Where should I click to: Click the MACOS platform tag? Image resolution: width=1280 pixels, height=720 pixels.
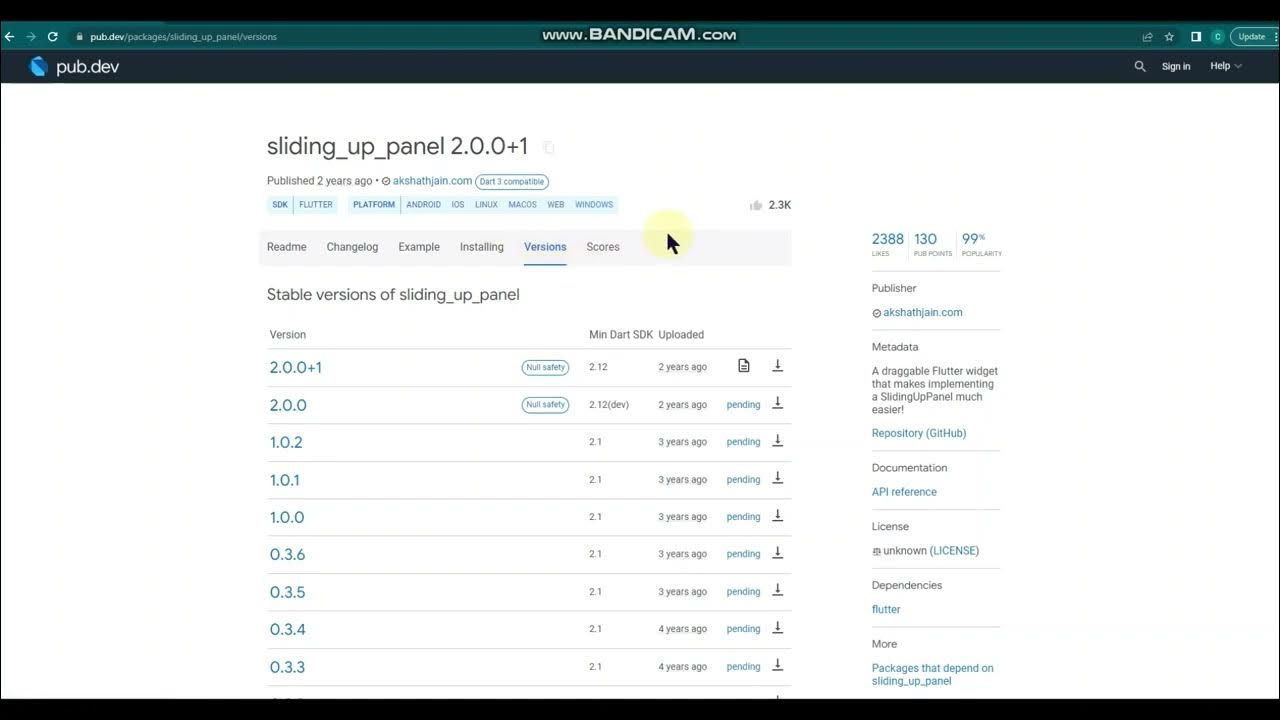(x=522, y=205)
